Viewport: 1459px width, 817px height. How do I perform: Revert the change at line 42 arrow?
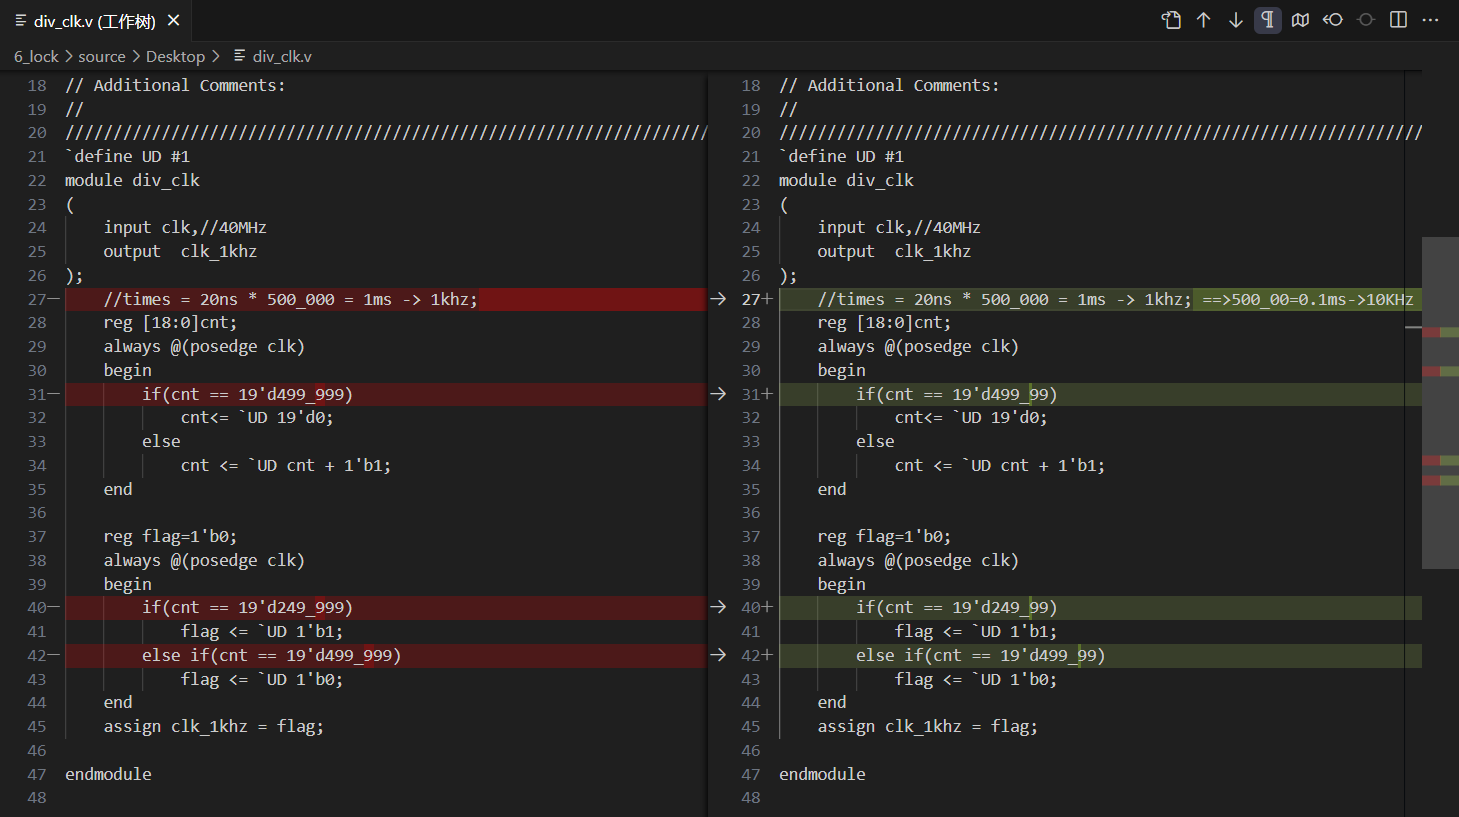718,655
